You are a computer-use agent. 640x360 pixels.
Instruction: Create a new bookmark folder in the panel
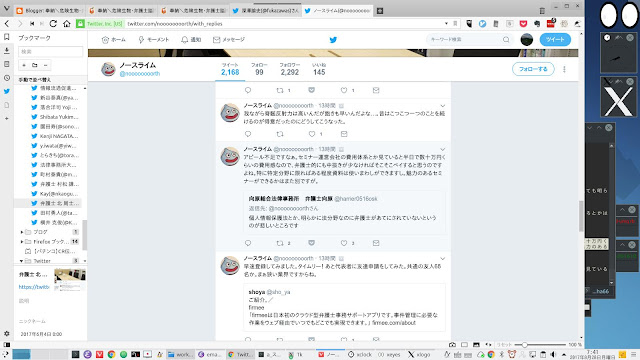(35, 65)
